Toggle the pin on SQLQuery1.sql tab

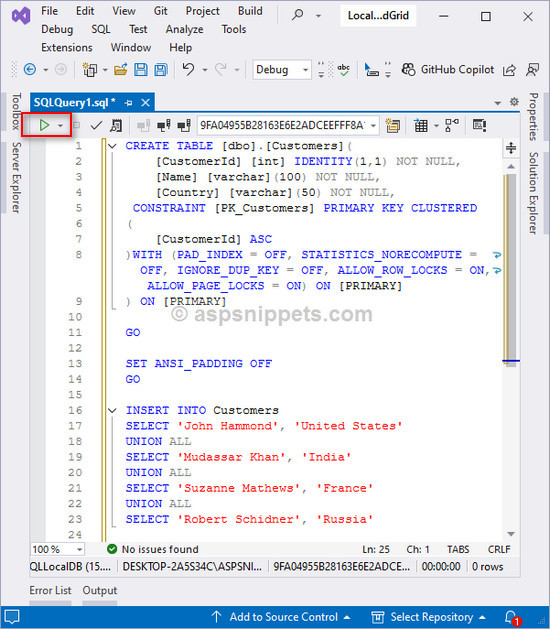pos(128,103)
